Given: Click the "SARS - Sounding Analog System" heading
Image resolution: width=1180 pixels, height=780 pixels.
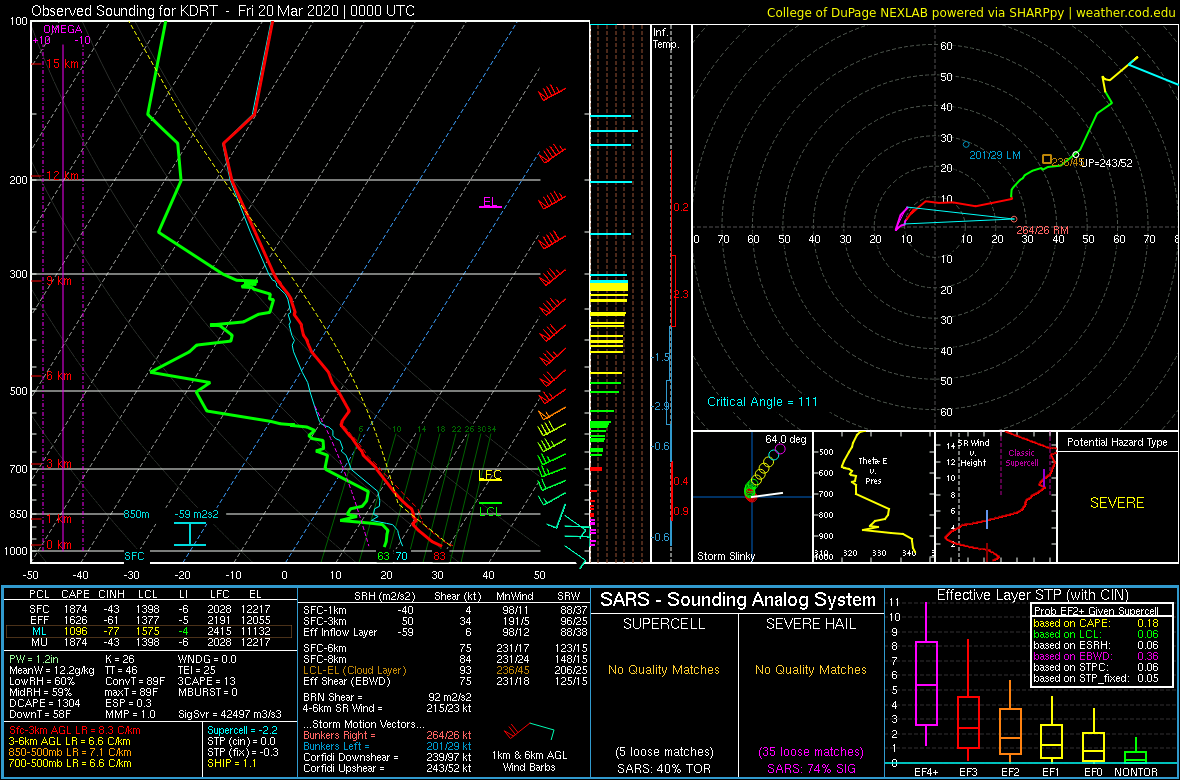Looking at the screenshot, I should click(738, 599).
